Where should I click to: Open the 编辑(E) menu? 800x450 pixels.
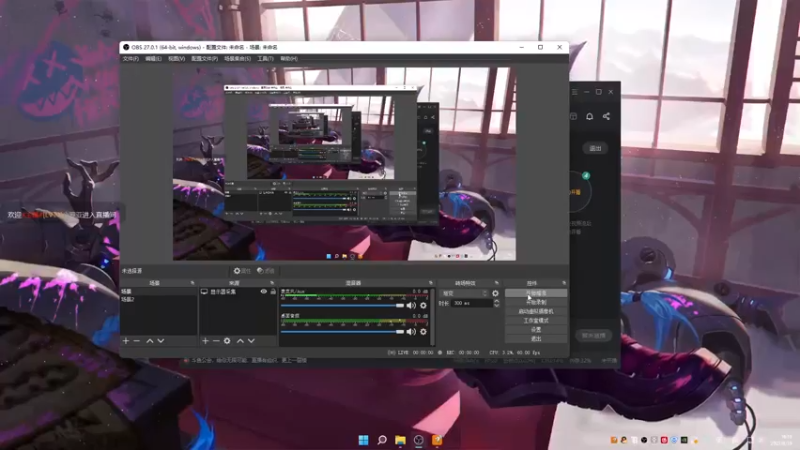[x=153, y=59]
